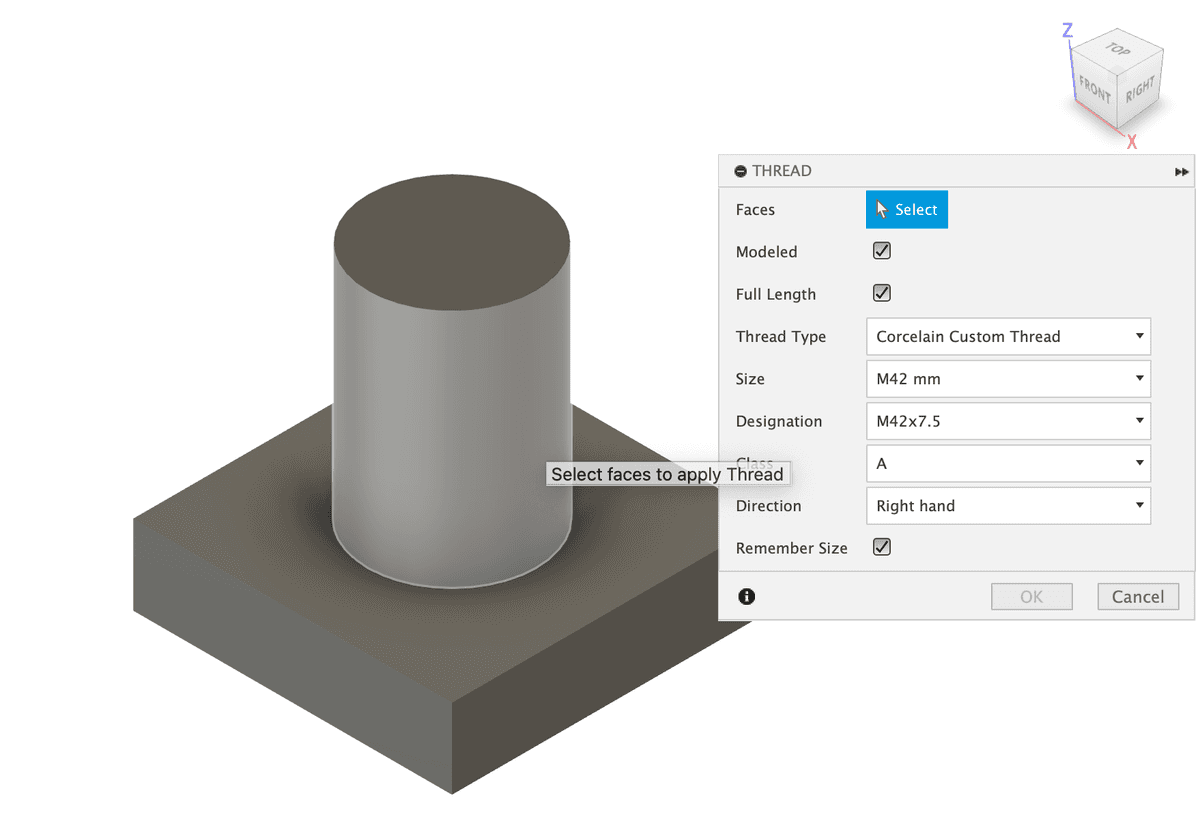
Task: Disable the Remember Size checkbox
Action: pyautogui.click(x=882, y=547)
